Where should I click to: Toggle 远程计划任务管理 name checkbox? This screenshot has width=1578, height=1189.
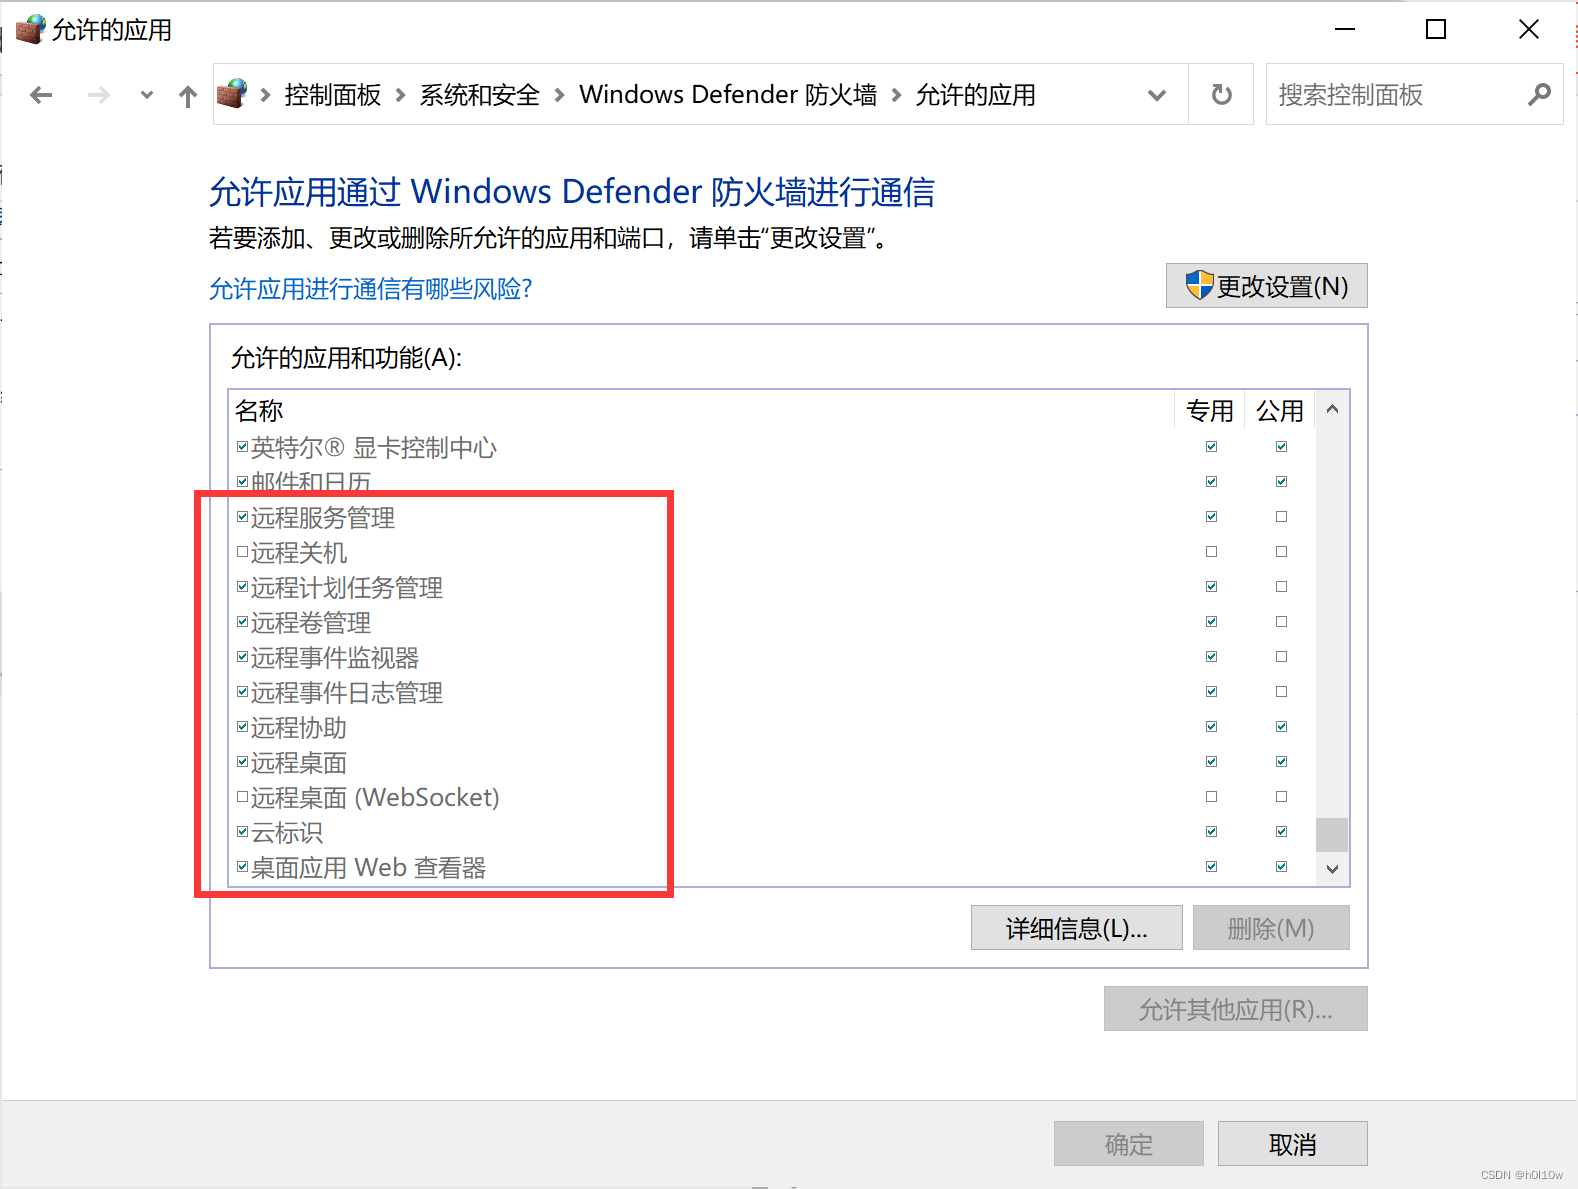click(x=242, y=587)
